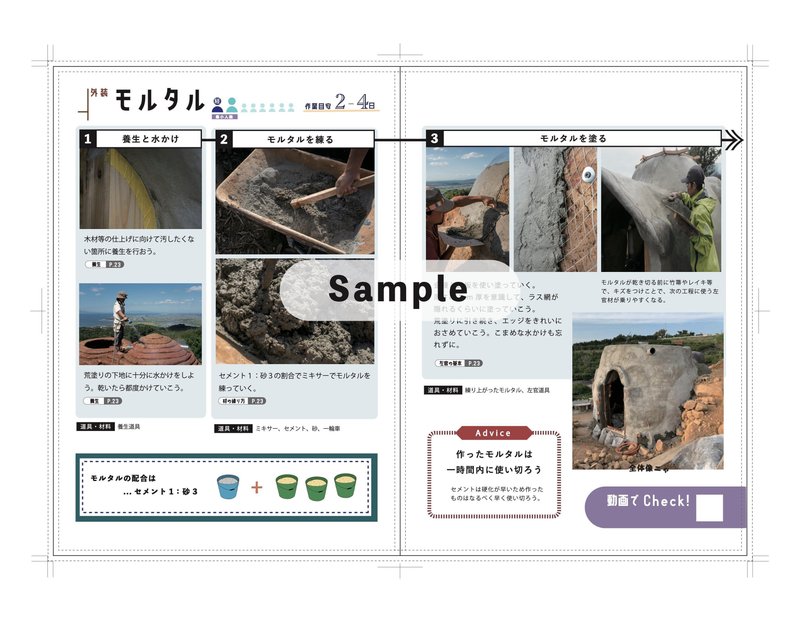The height and width of the screenshot is (622, 800).
Task: Click the caption 全体像 under dome photo
Action: [x=647, y=468]
